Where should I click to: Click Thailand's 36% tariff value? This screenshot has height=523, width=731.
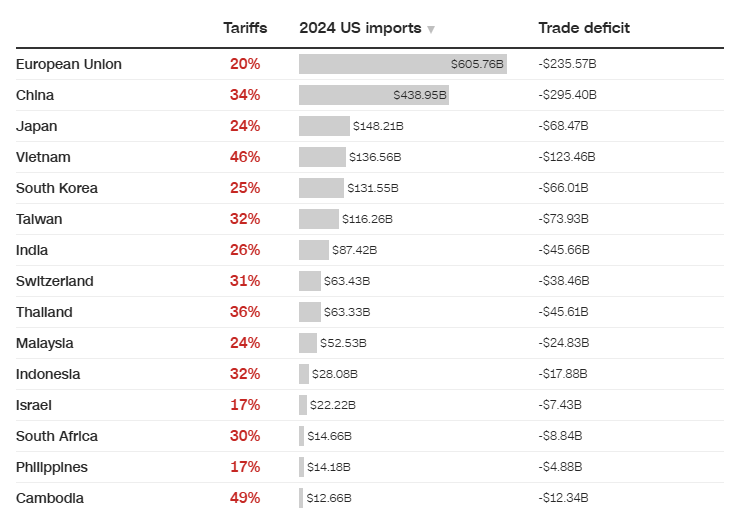pos(245,312)
